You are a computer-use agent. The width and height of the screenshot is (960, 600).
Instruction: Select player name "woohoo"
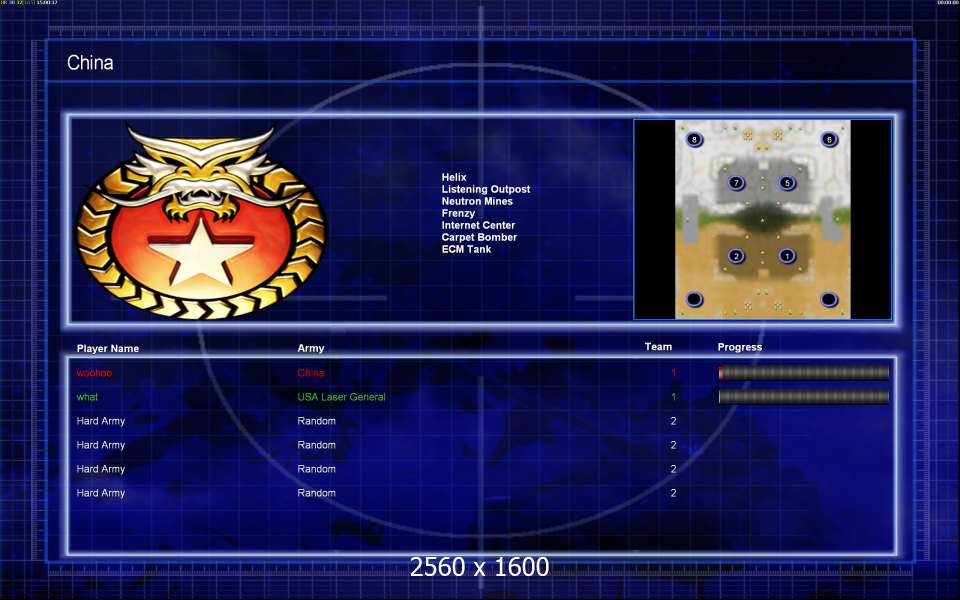[x=94, y=373]
